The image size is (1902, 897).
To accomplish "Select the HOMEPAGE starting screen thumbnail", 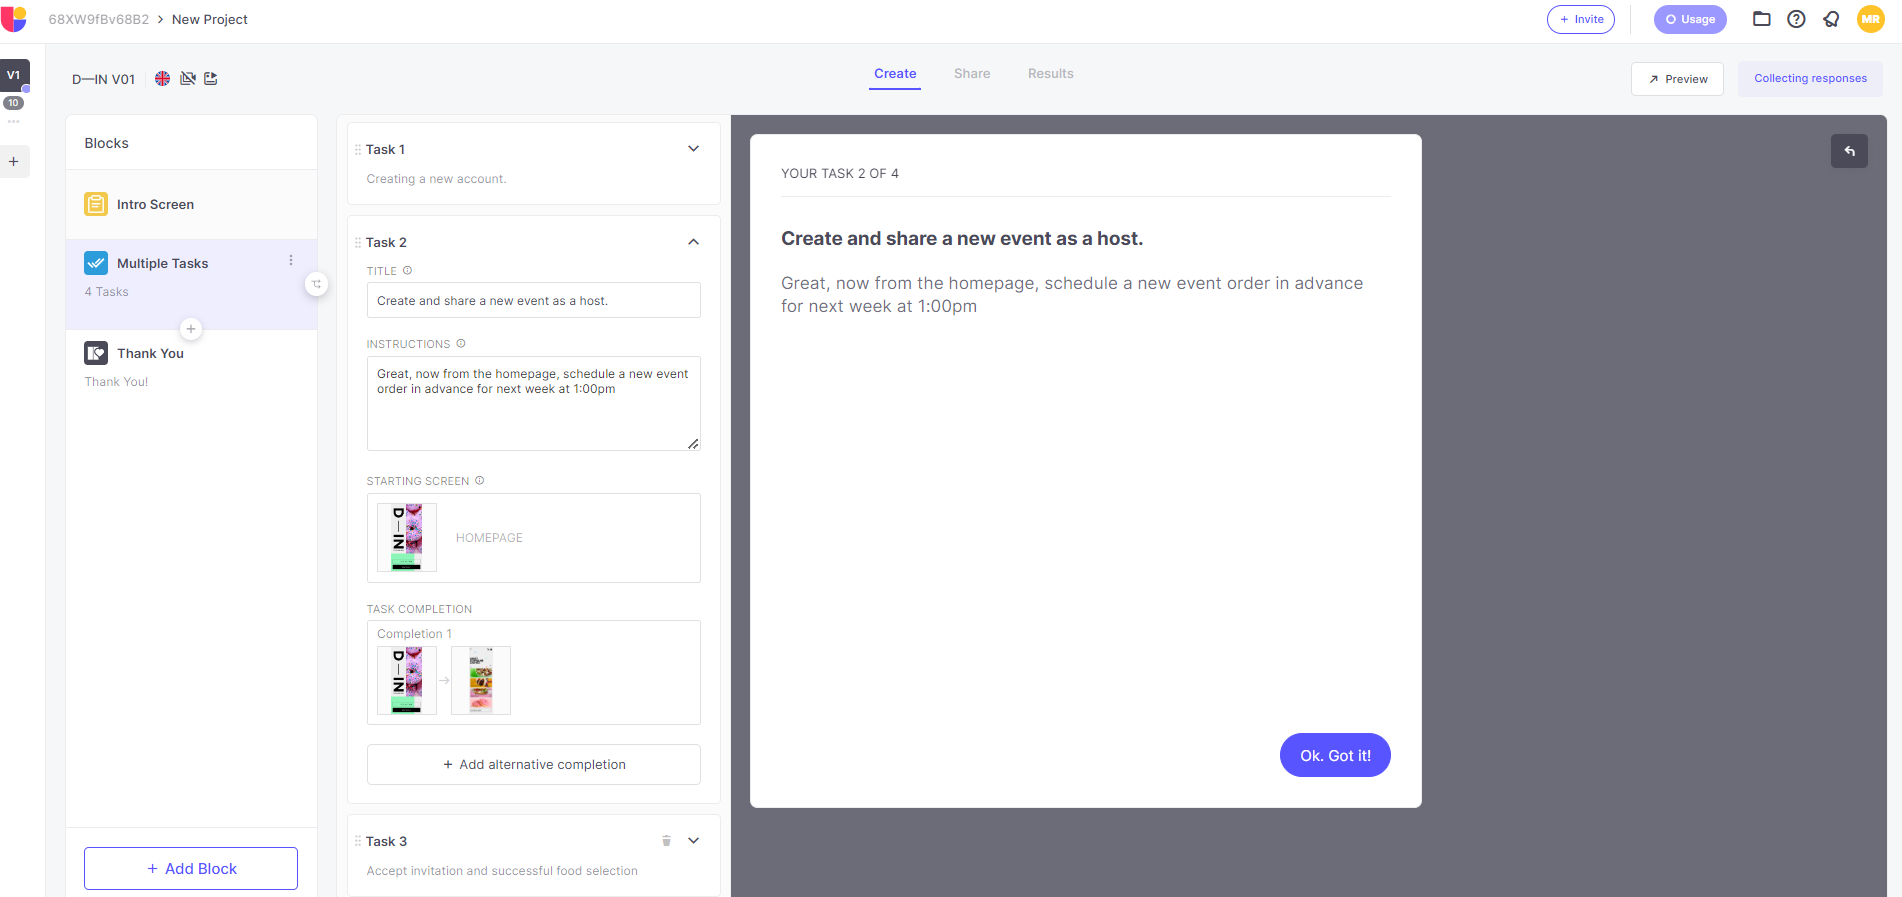I will (x=407, y=537).
